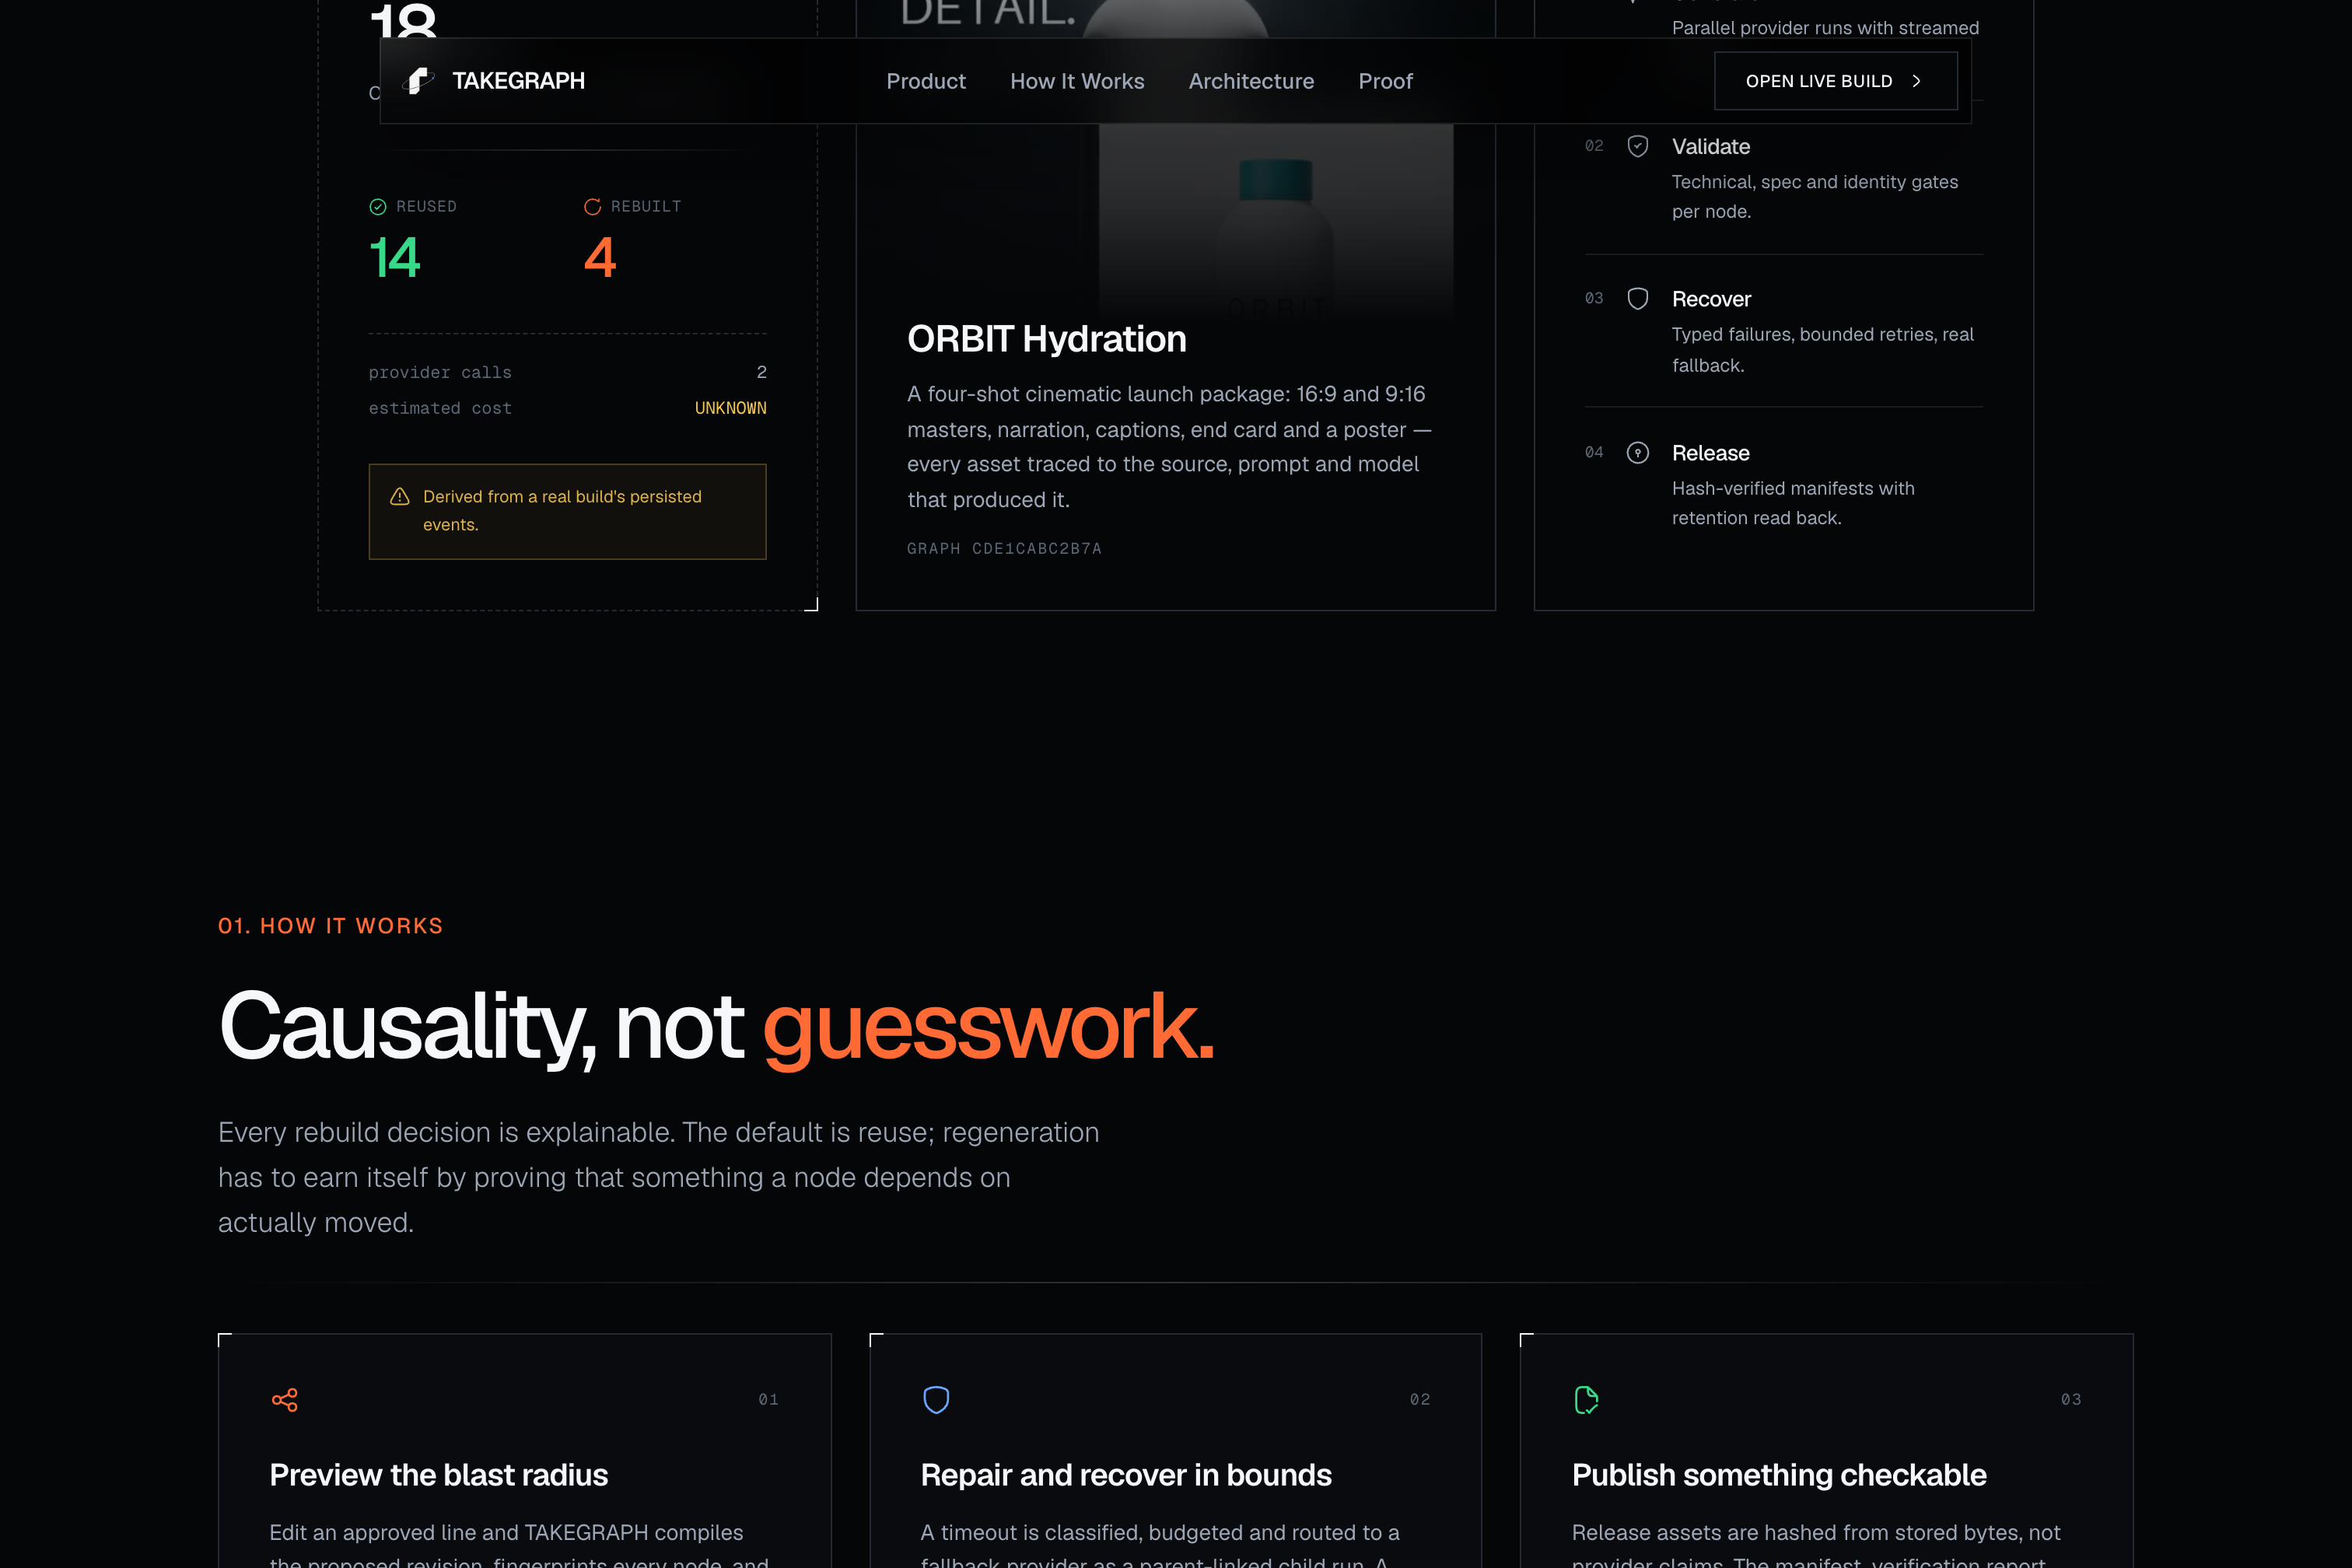Click the REBUILT label
The height and width of the screenshot is (1568, 2352).
pos(646,206)
